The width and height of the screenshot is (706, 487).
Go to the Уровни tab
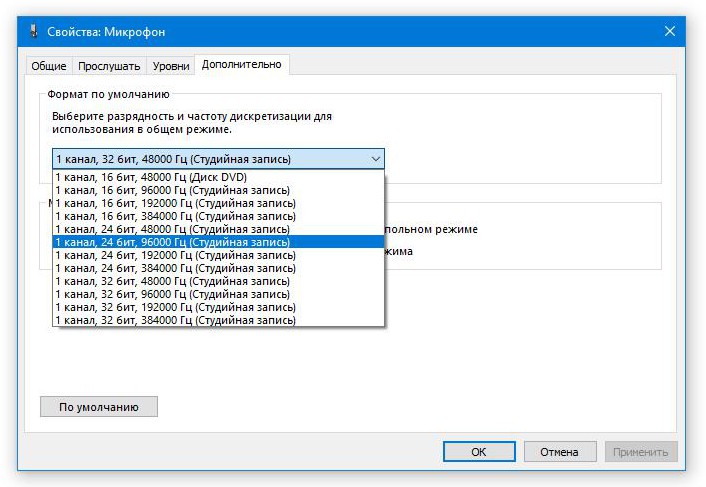(x=171, y=66)
